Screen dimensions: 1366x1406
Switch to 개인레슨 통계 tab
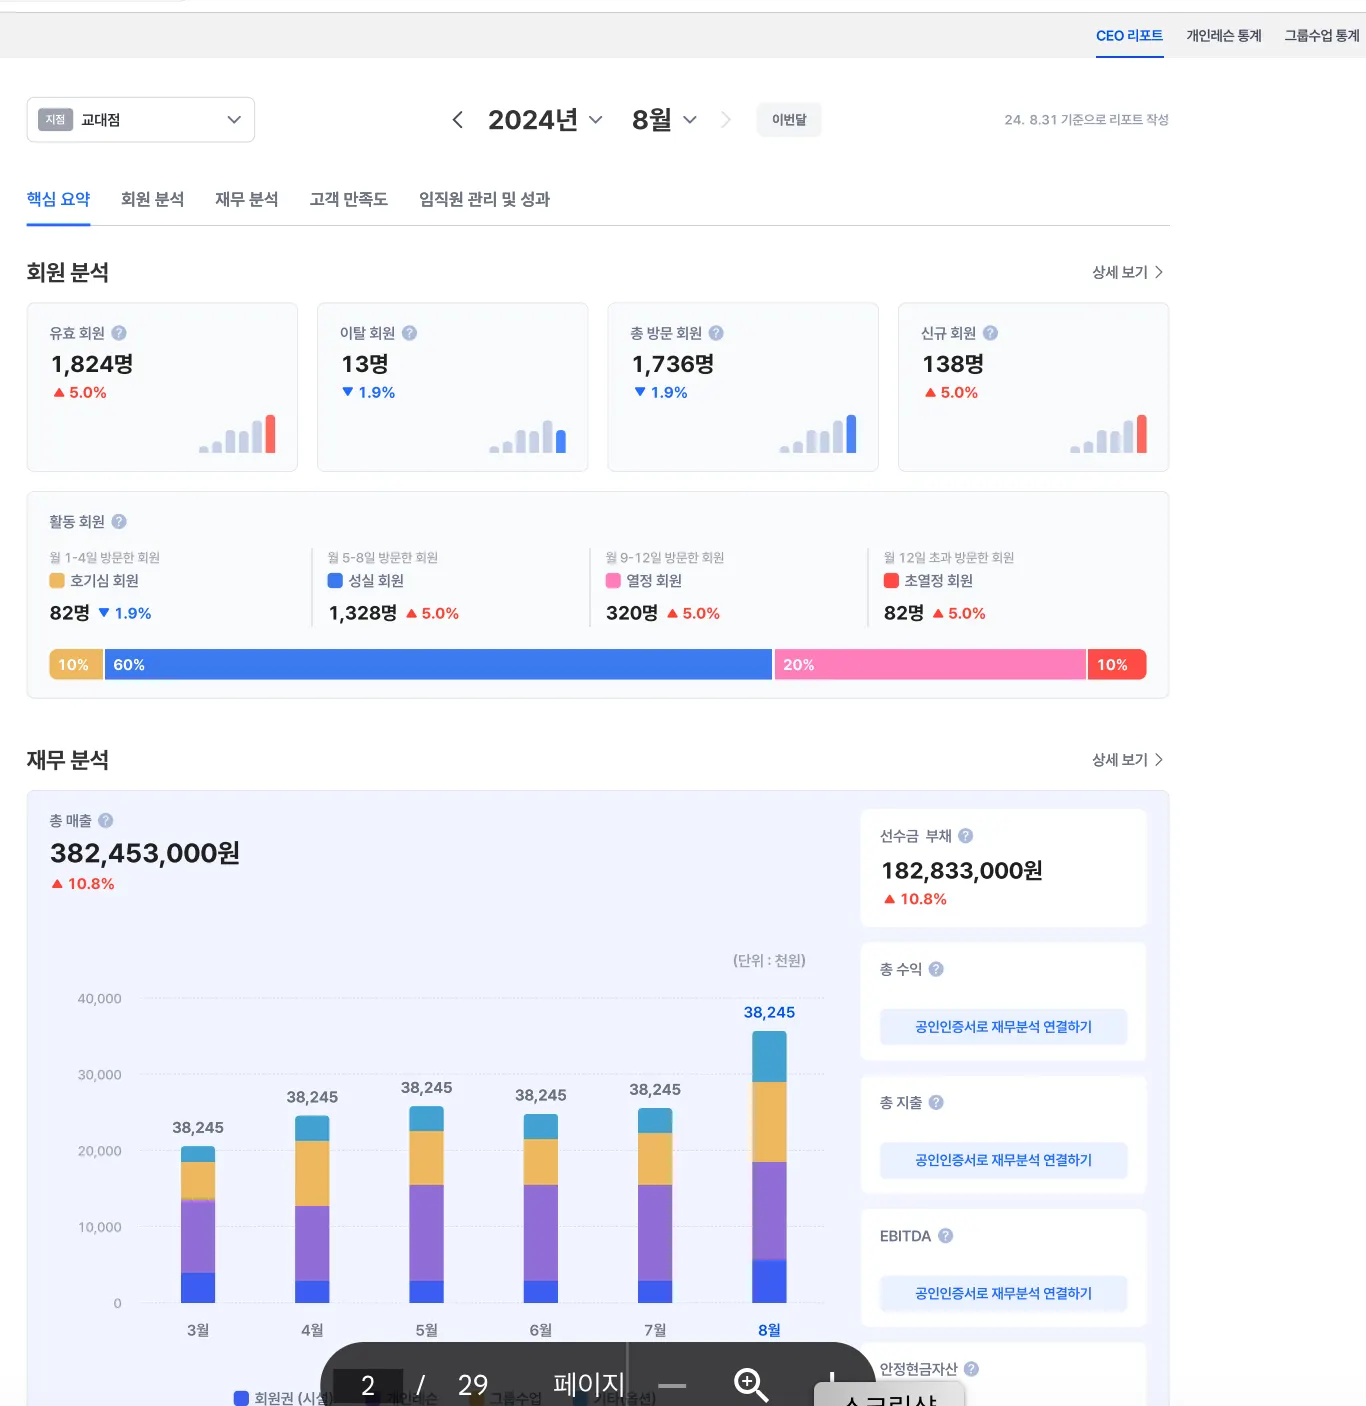tap(1224, 36)
